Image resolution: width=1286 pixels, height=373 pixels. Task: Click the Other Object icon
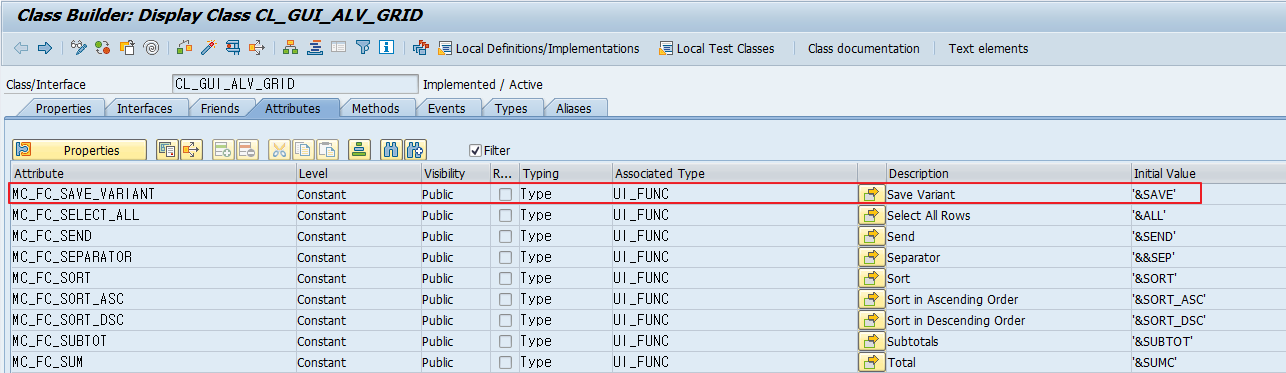[127, 48]
